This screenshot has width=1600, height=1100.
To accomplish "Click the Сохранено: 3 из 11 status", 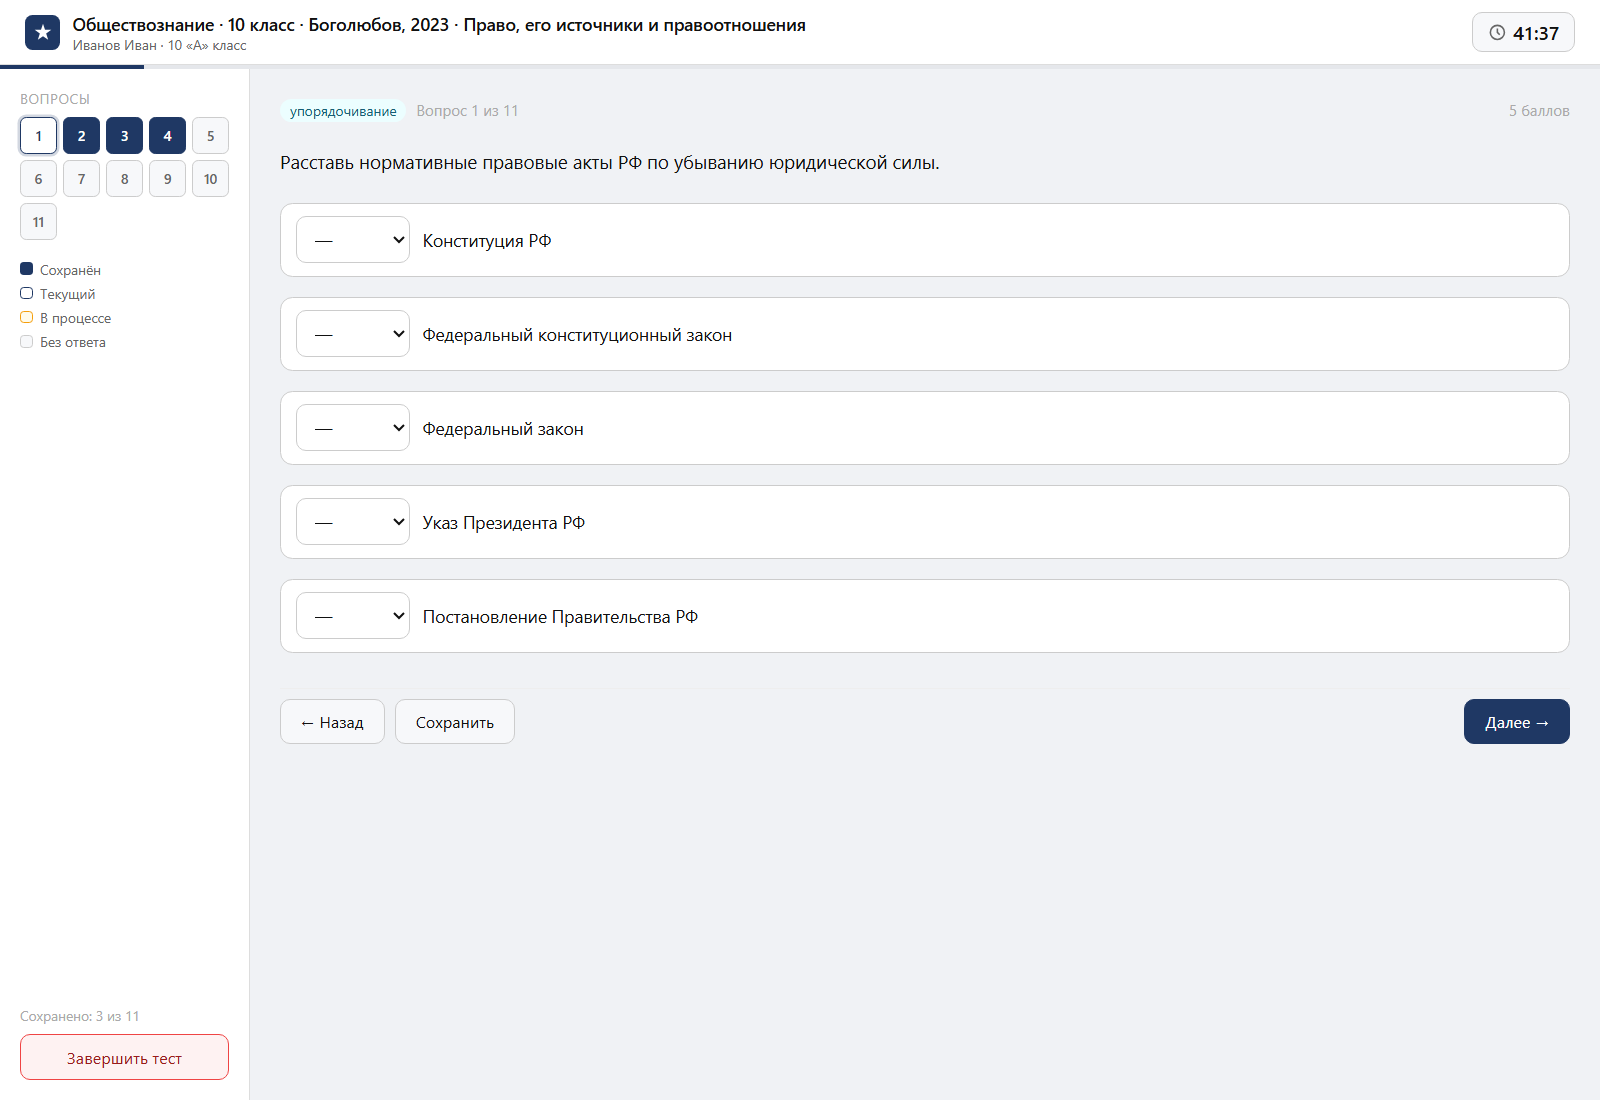I will tap(80, 1016).
